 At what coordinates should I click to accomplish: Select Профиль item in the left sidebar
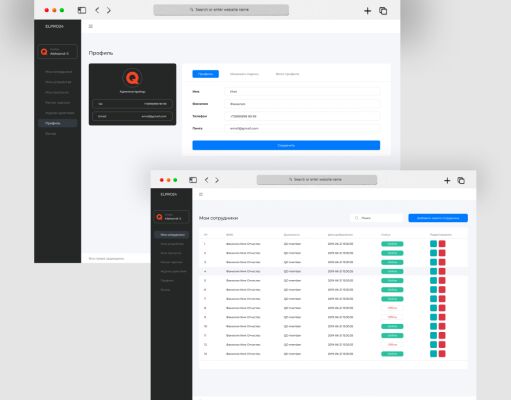click(58, 123)
